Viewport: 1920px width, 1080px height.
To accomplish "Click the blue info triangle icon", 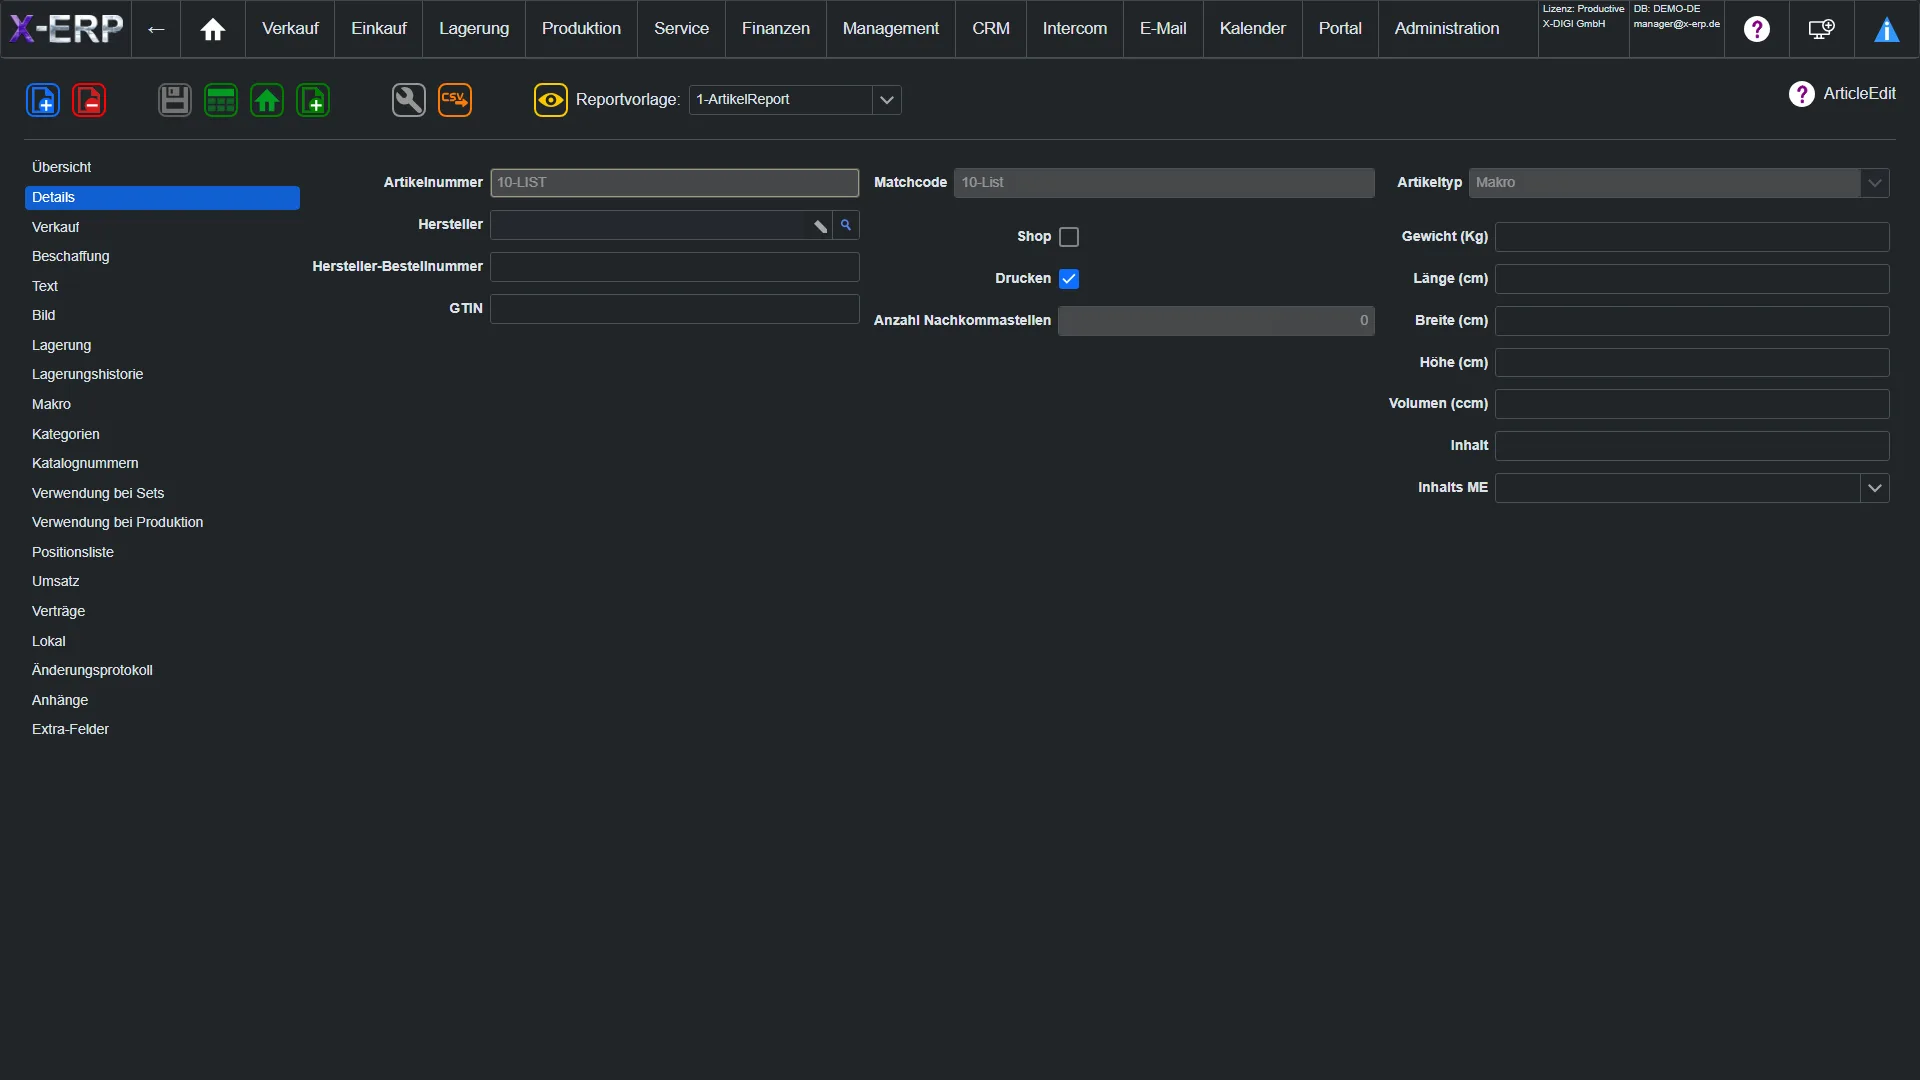I will point(1887,30).
